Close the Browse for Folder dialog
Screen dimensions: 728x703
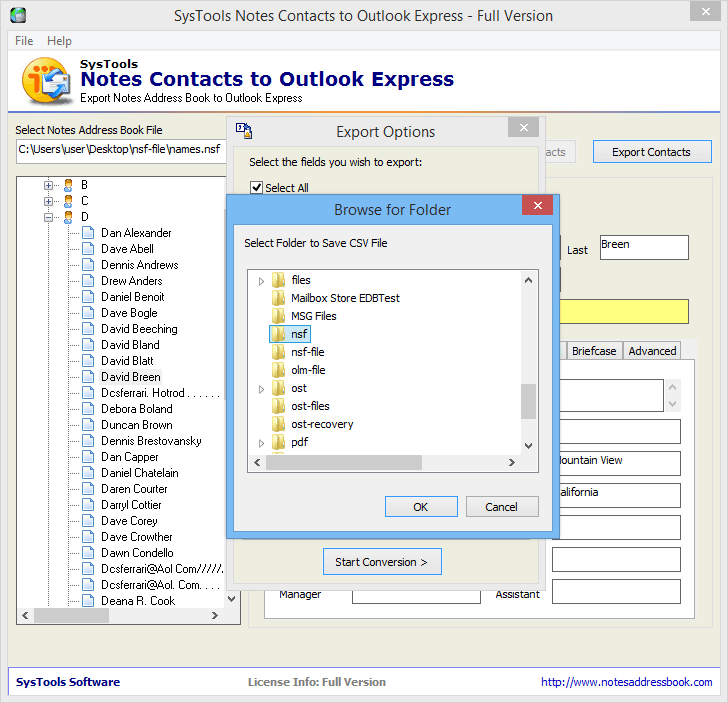point(538,205)
